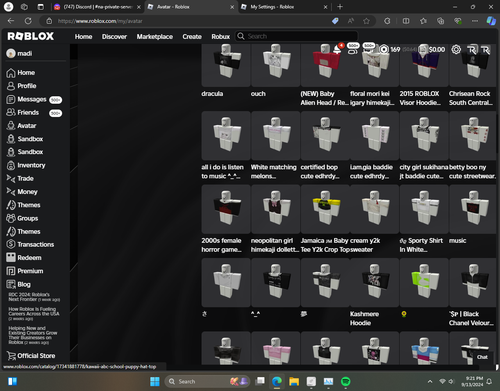Go to Home in the top navigation
Image resolution: width=500 pixels, height=391 pixels.
[83, 37]
